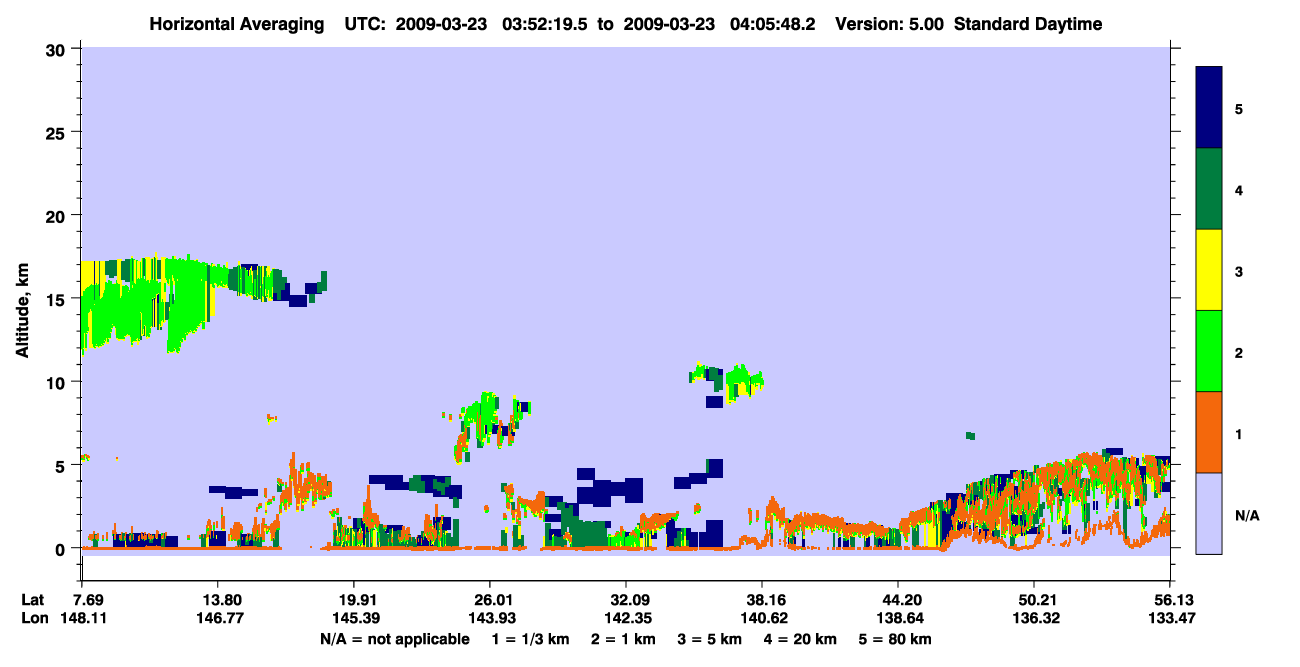Click the 'Lon' row label

34,618
